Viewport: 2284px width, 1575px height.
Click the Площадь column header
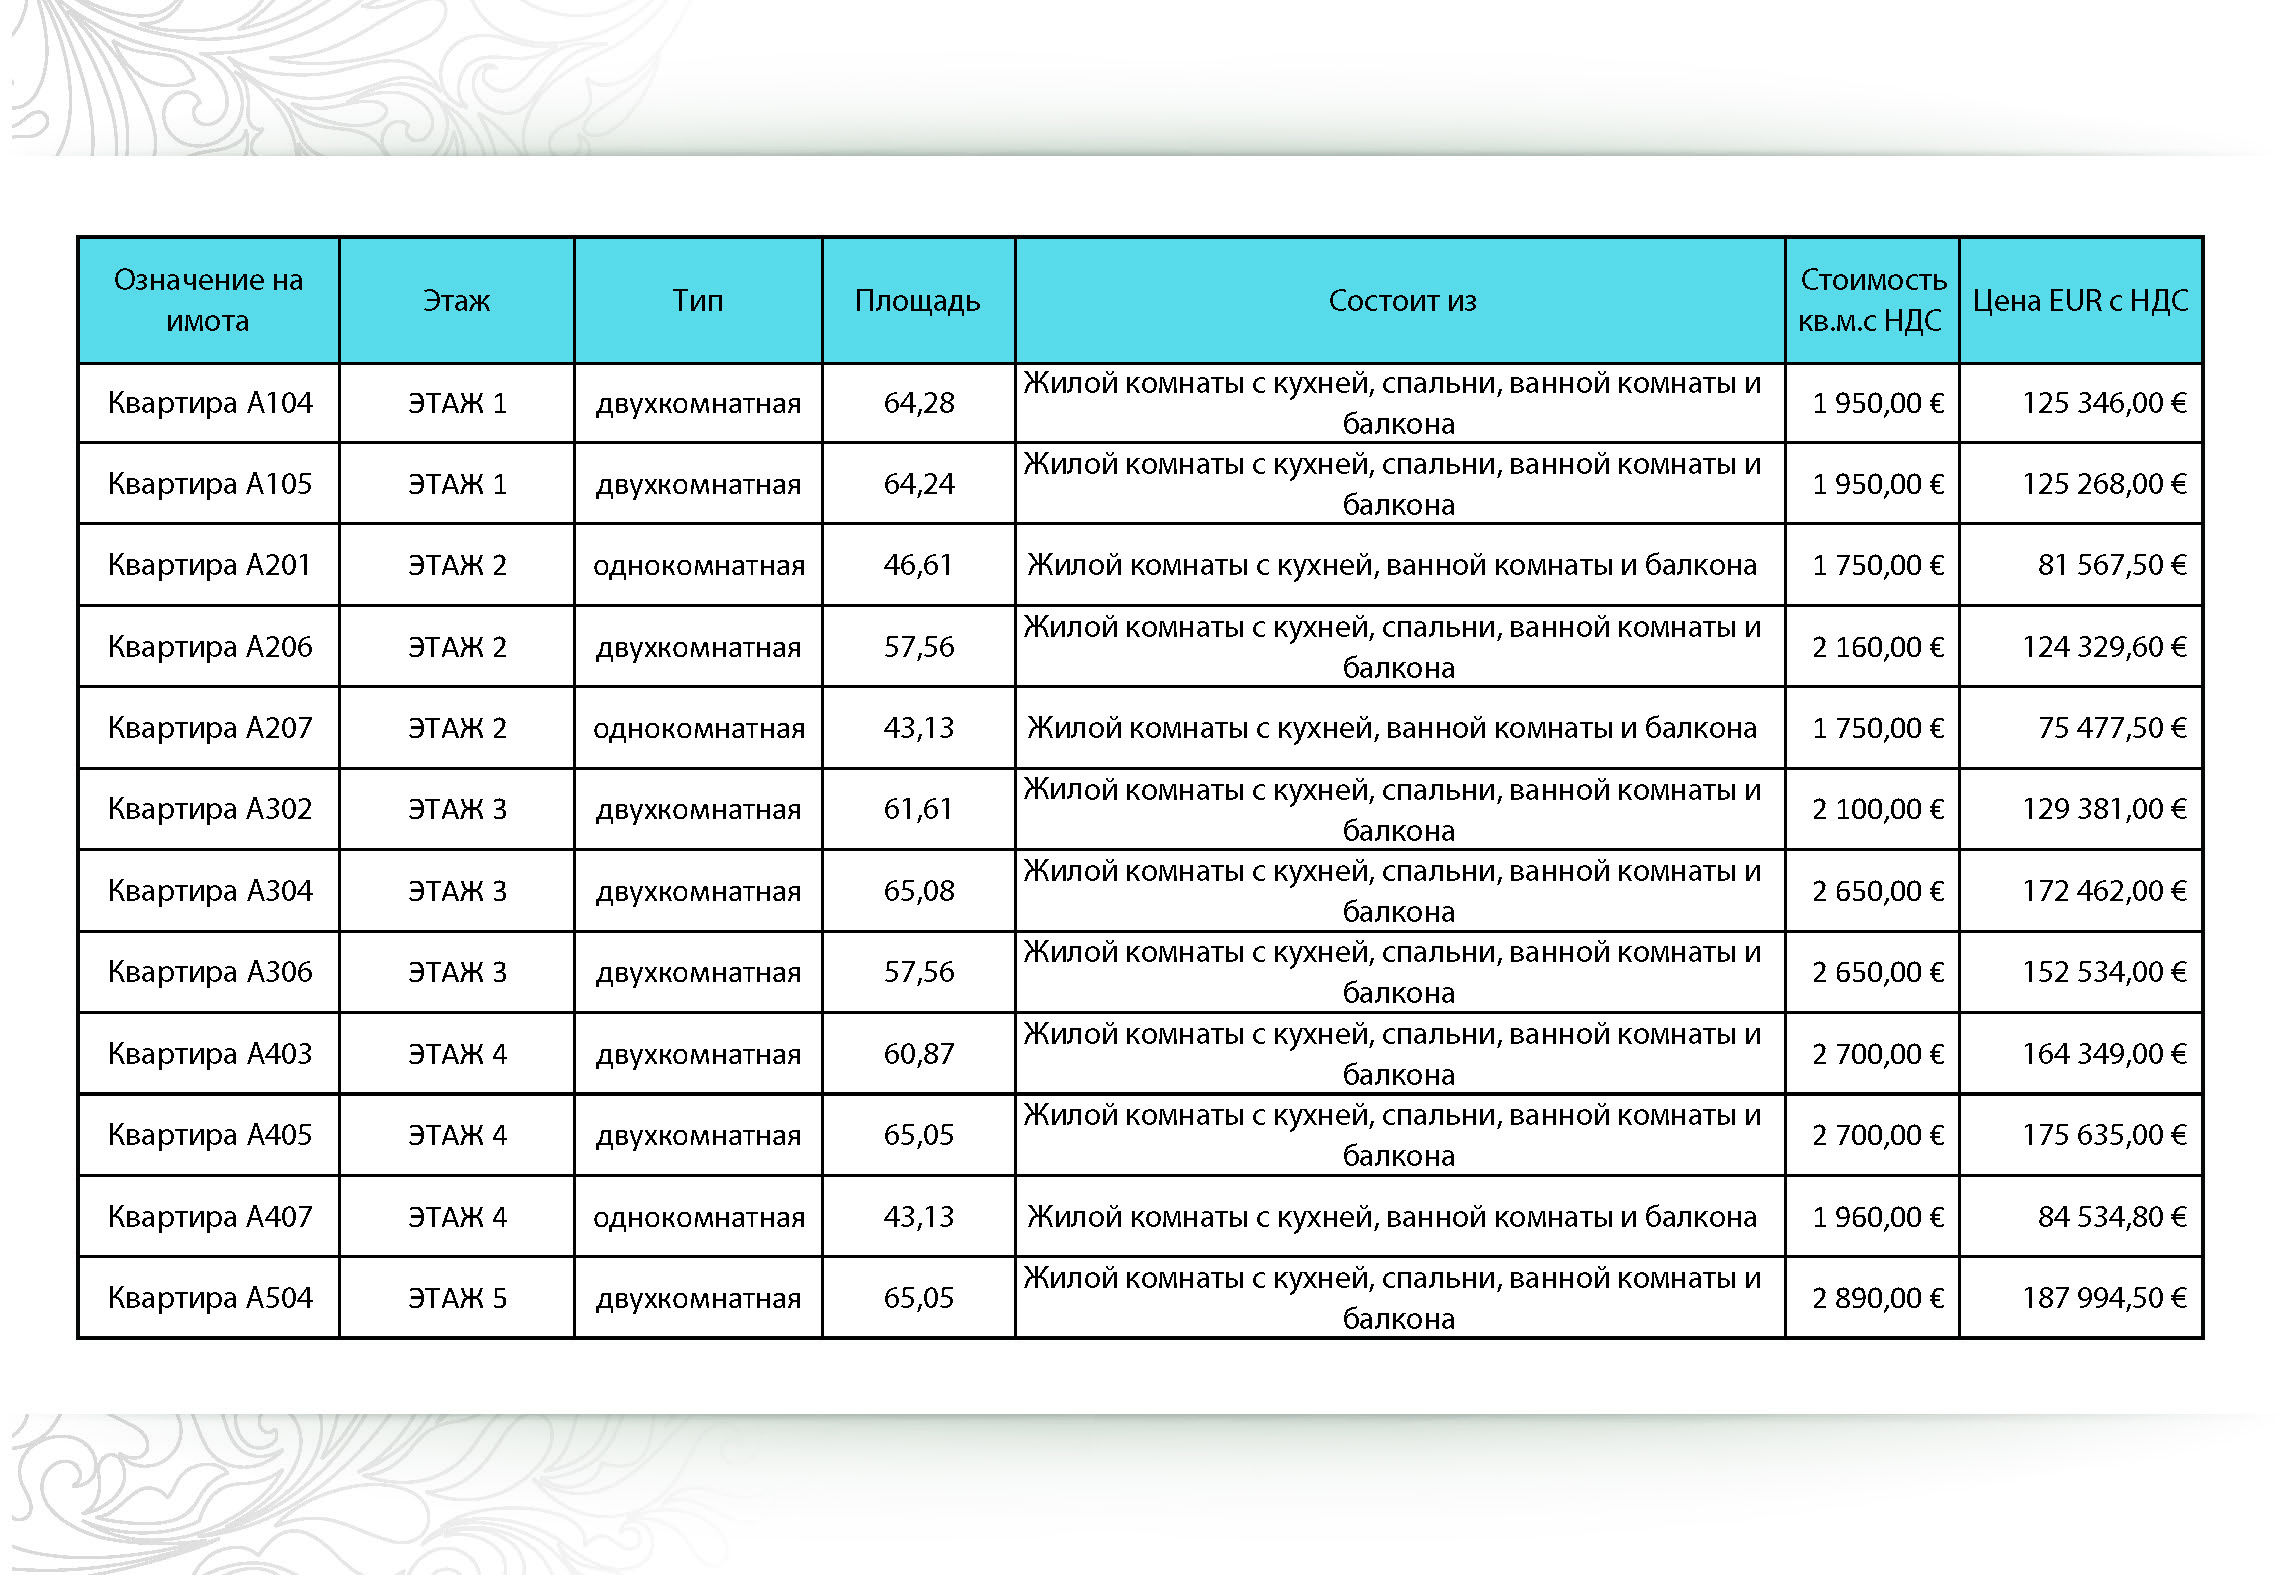pos(917,300)
